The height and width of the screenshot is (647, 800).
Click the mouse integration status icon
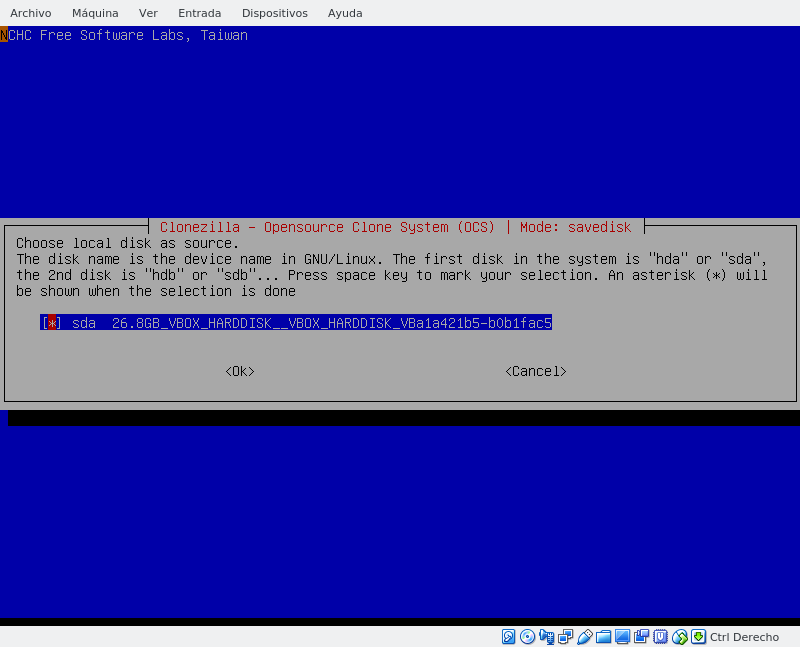coord(680,637)
